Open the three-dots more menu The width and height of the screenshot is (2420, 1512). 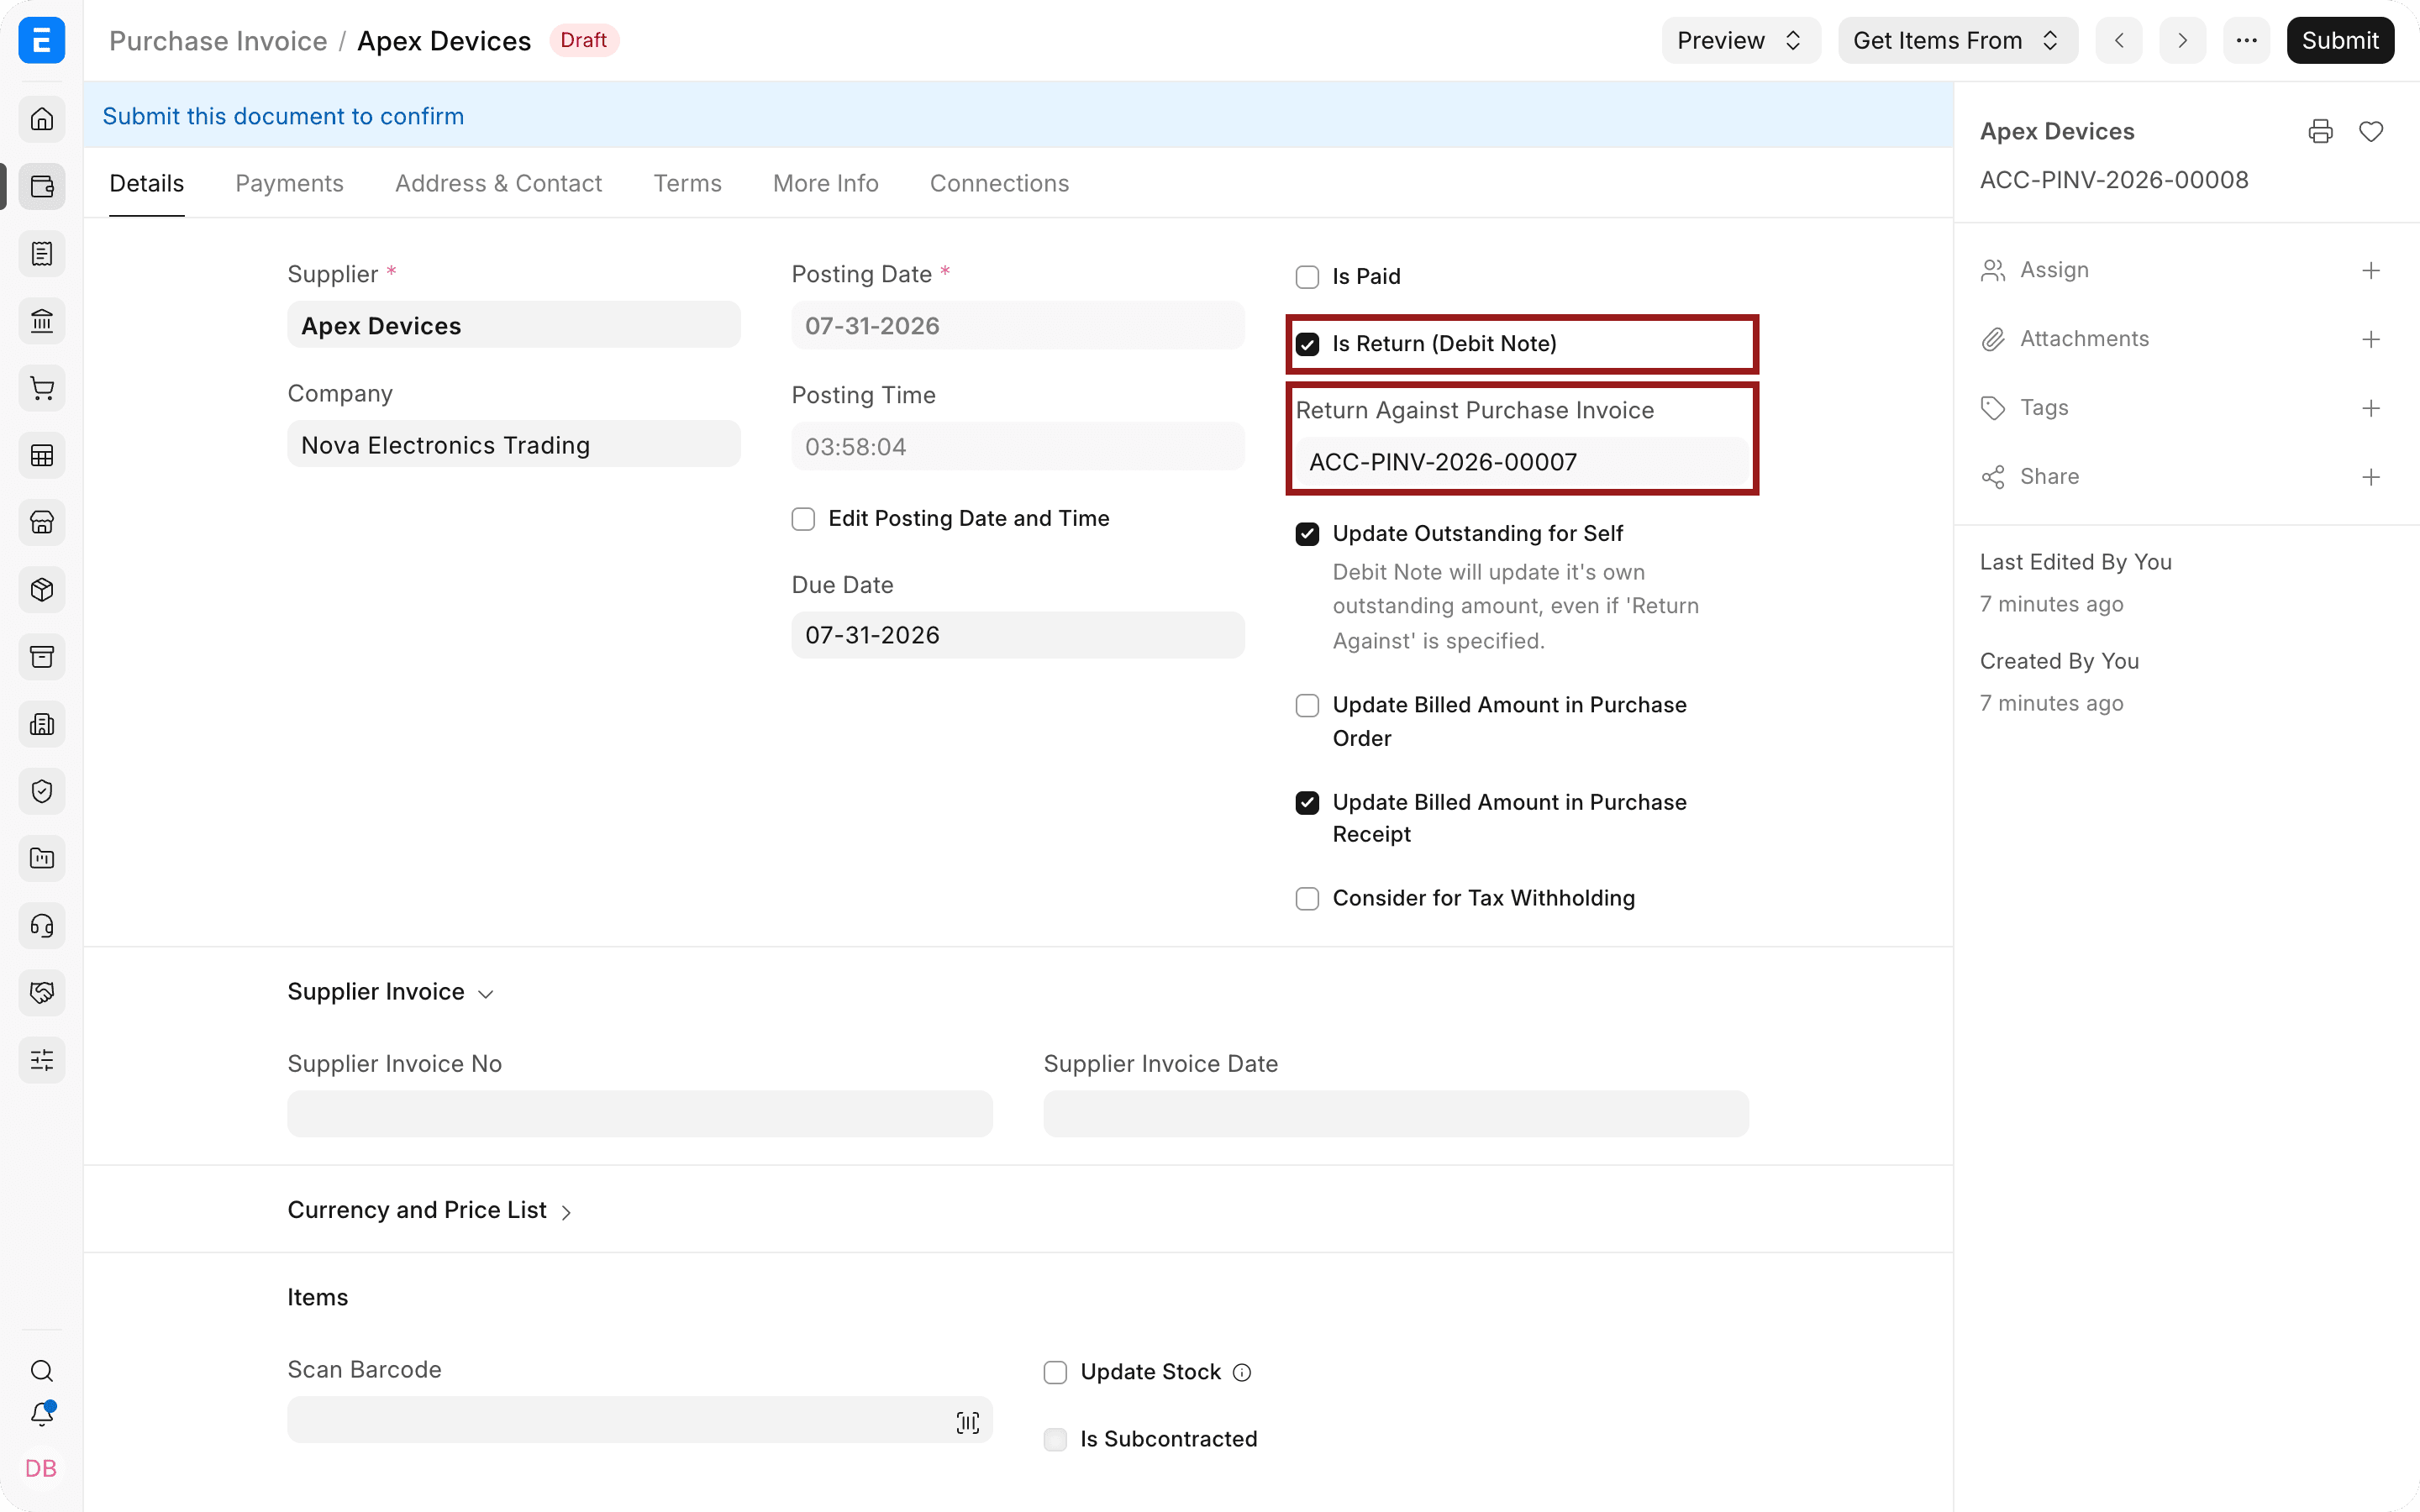tap(2246, 40)
